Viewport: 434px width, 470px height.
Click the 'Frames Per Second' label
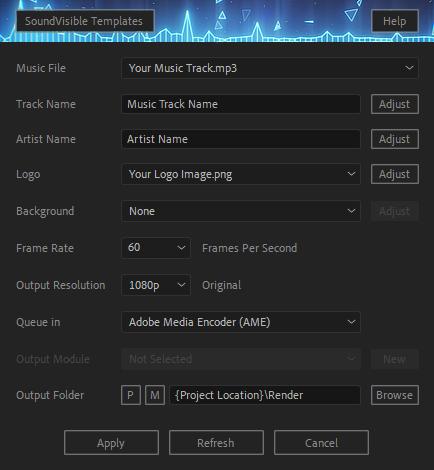point(249,248)
